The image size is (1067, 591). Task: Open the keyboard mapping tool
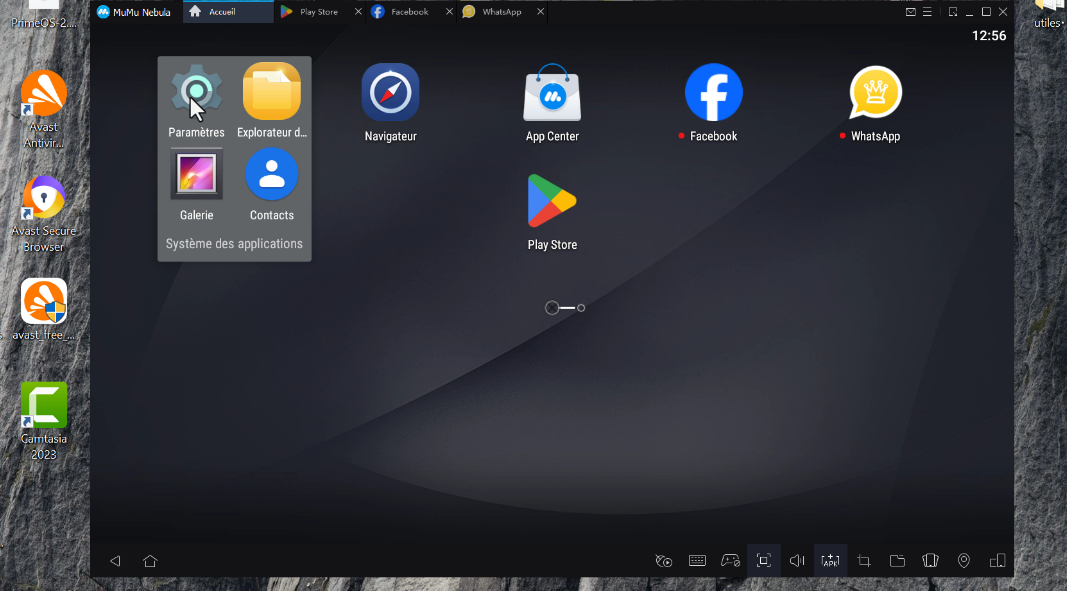click(697, 561)
